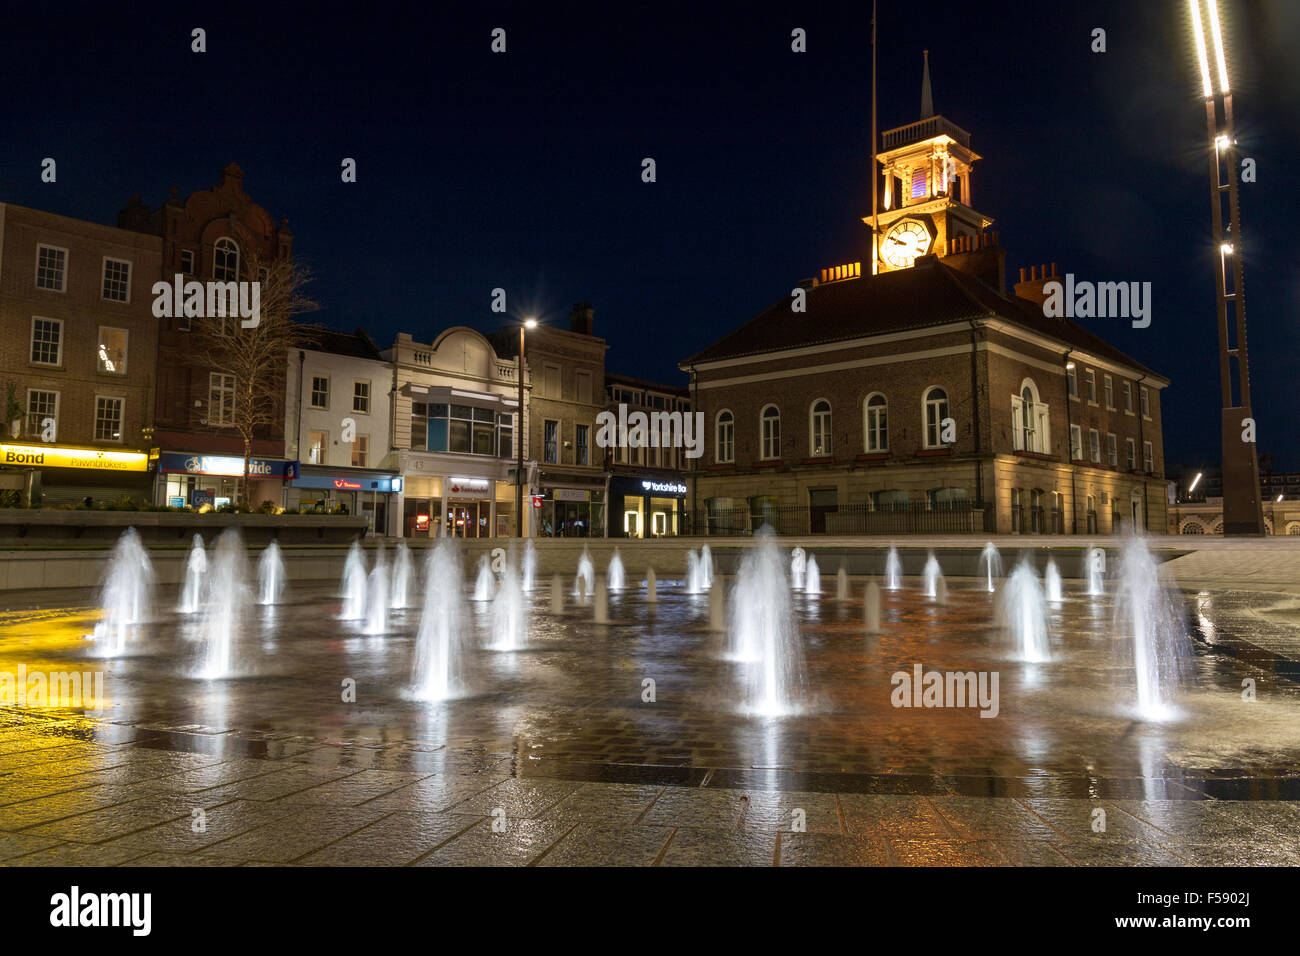Click the Yorkshire Bank illuminated sign
This screenshot has width=1300, height=956.
click(x=663, y=487)
